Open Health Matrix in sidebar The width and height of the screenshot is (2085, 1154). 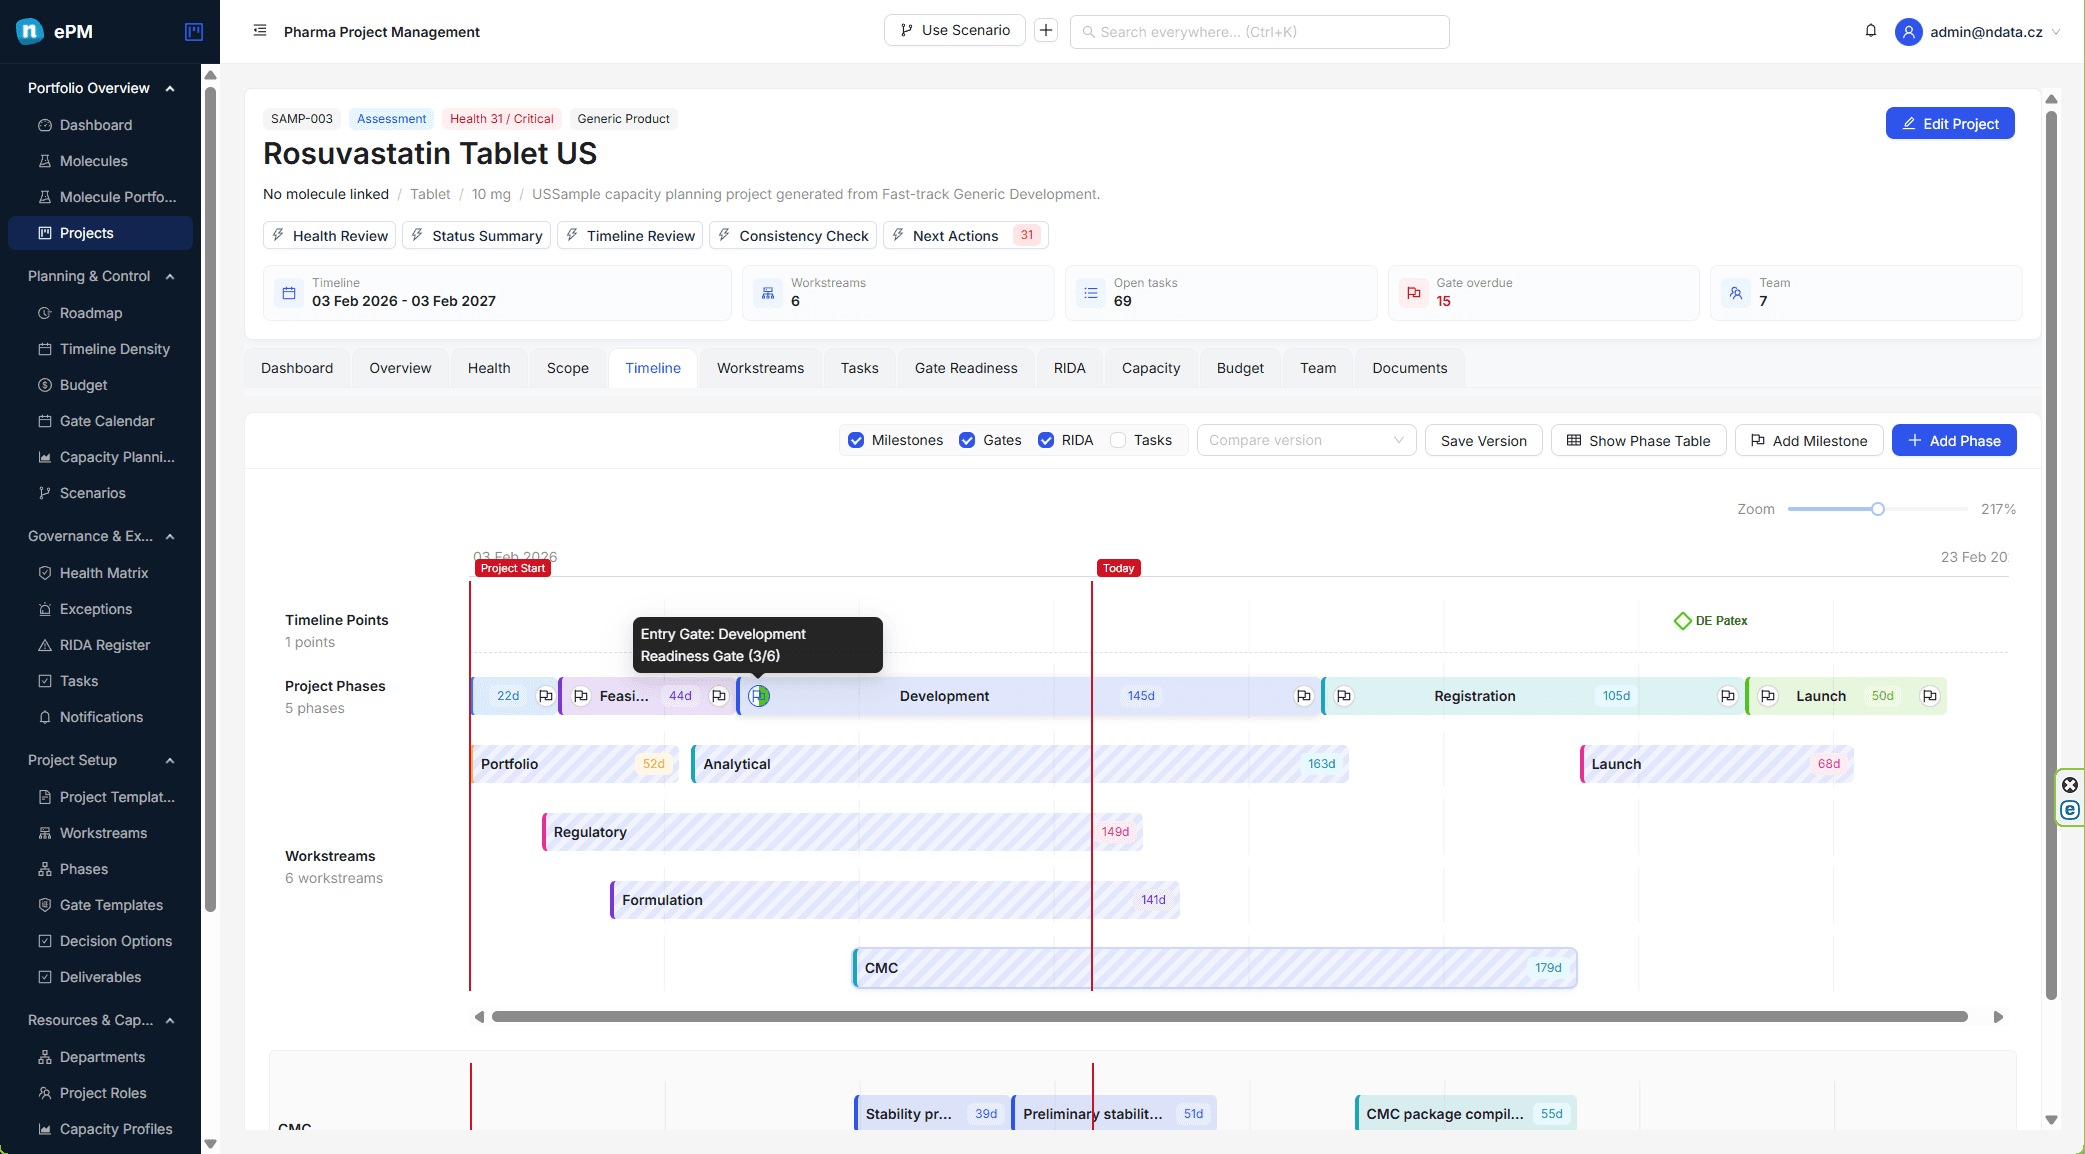click(104, 573)
